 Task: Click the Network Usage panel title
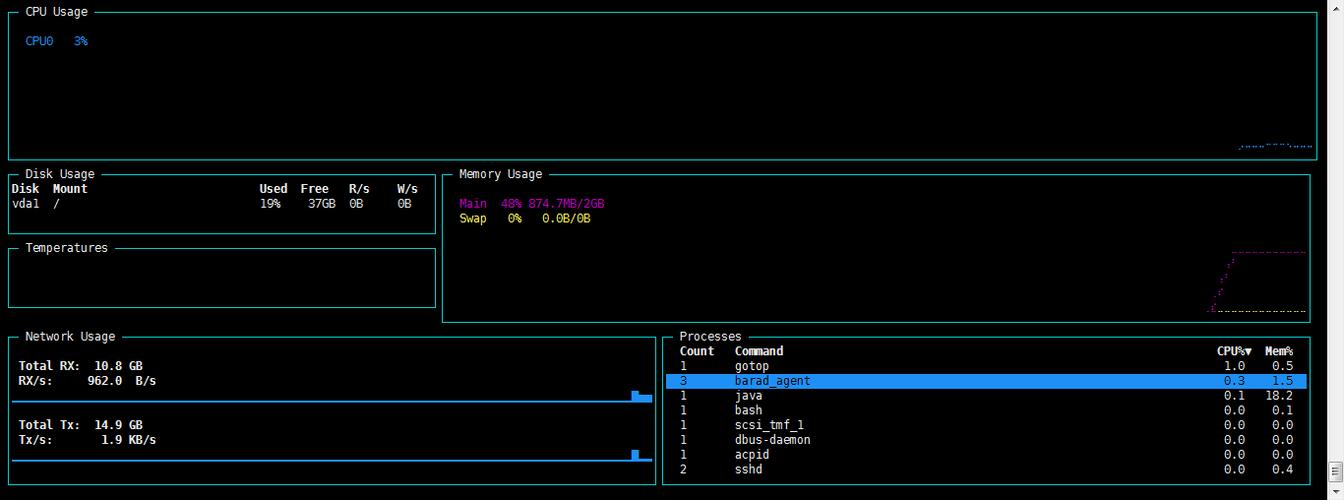coord(70,337)
